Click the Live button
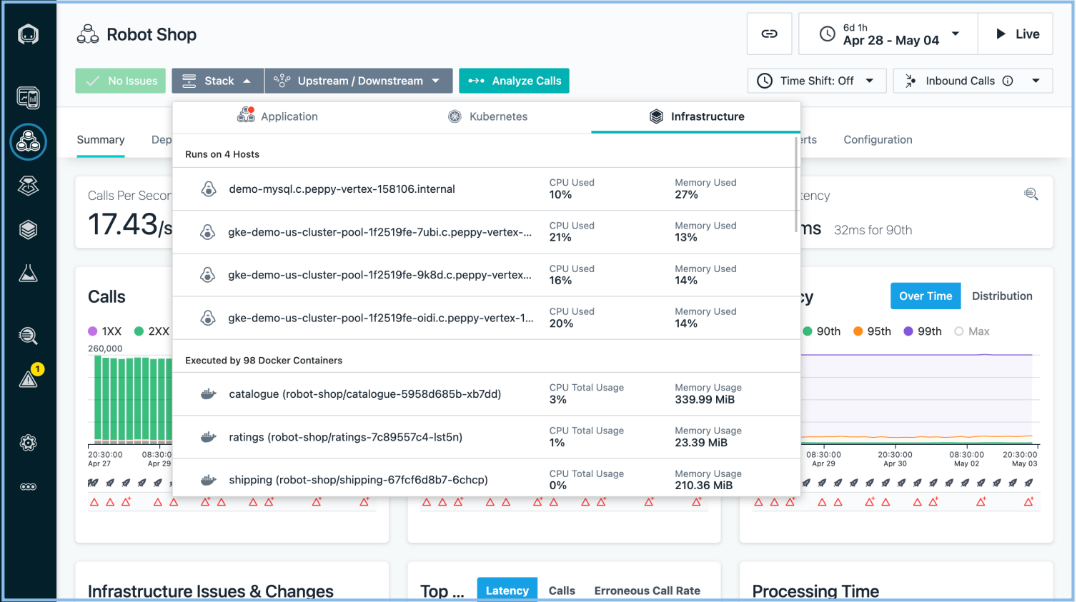This screenshot has height=602, width=1076. tap(1015, 34)
